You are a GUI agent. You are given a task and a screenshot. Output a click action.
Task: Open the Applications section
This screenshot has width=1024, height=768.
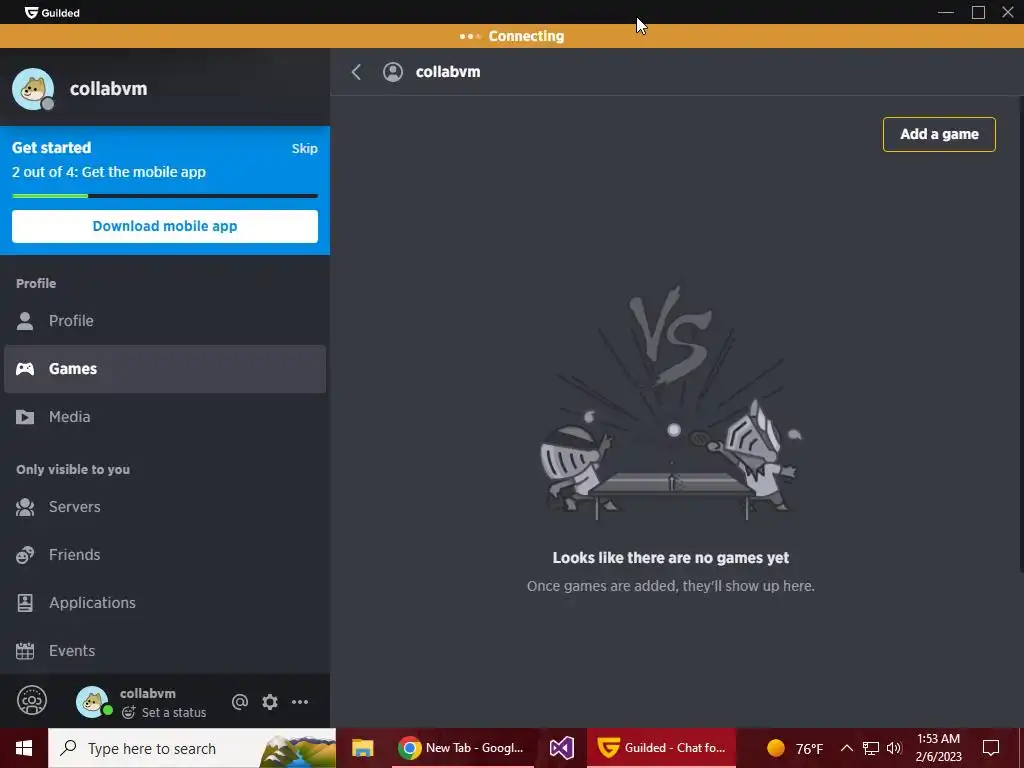pos(165,603)
